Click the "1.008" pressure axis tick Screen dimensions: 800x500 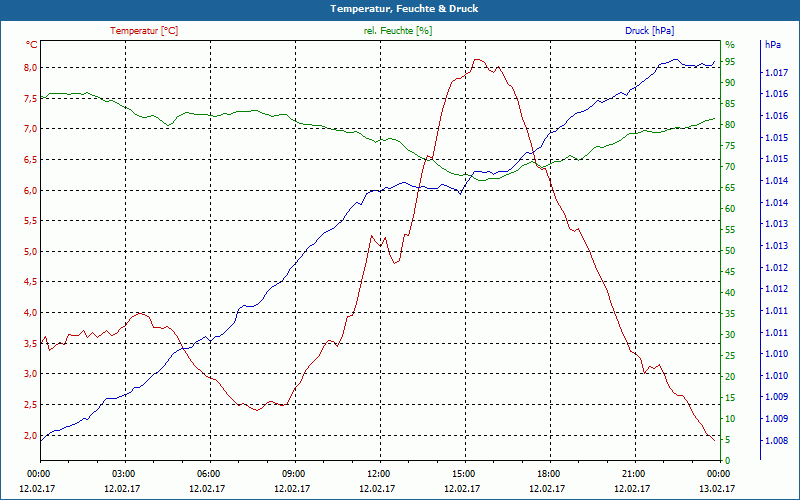point(776,441)
